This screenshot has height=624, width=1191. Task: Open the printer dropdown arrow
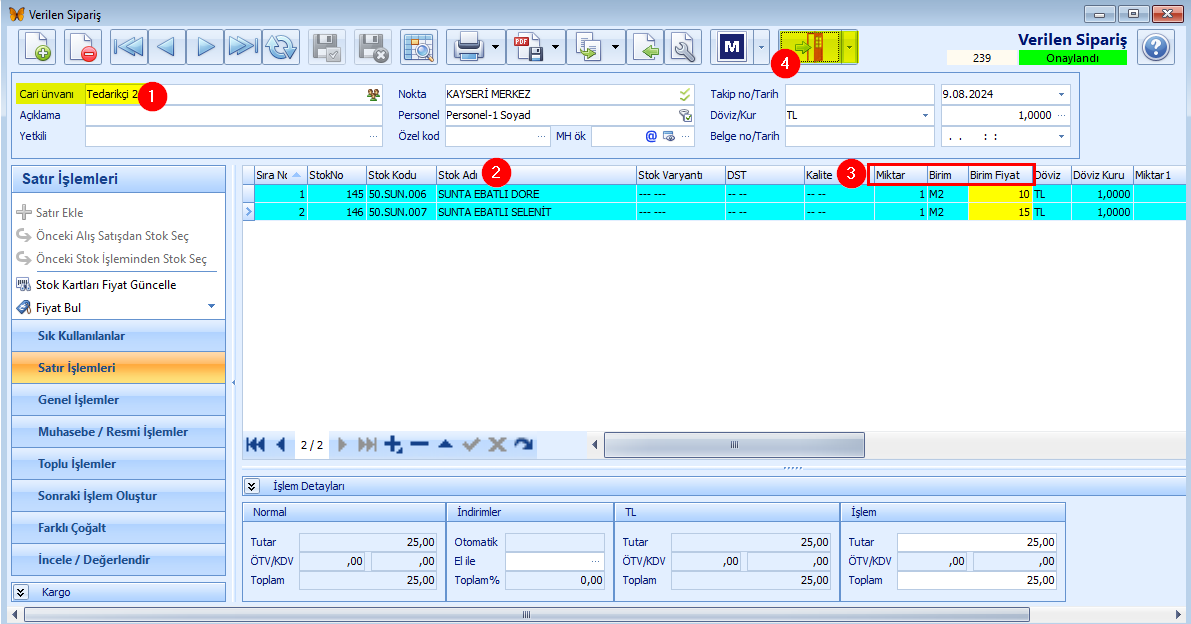tap(495, 47)
